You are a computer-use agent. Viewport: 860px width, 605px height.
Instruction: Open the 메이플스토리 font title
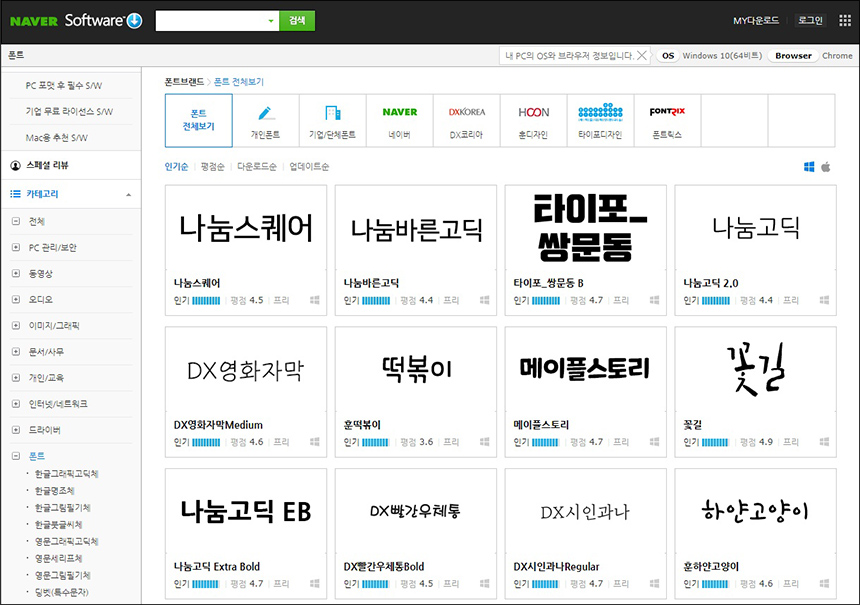point(541,425)
